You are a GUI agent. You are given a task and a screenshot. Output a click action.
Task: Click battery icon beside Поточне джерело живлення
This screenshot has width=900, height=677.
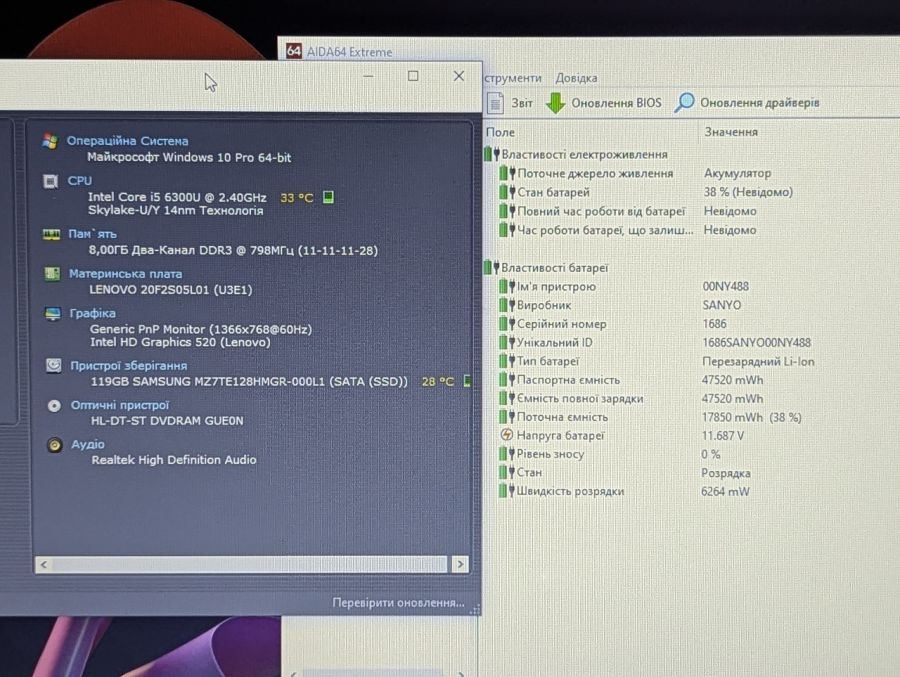click(x=507, y=173)
